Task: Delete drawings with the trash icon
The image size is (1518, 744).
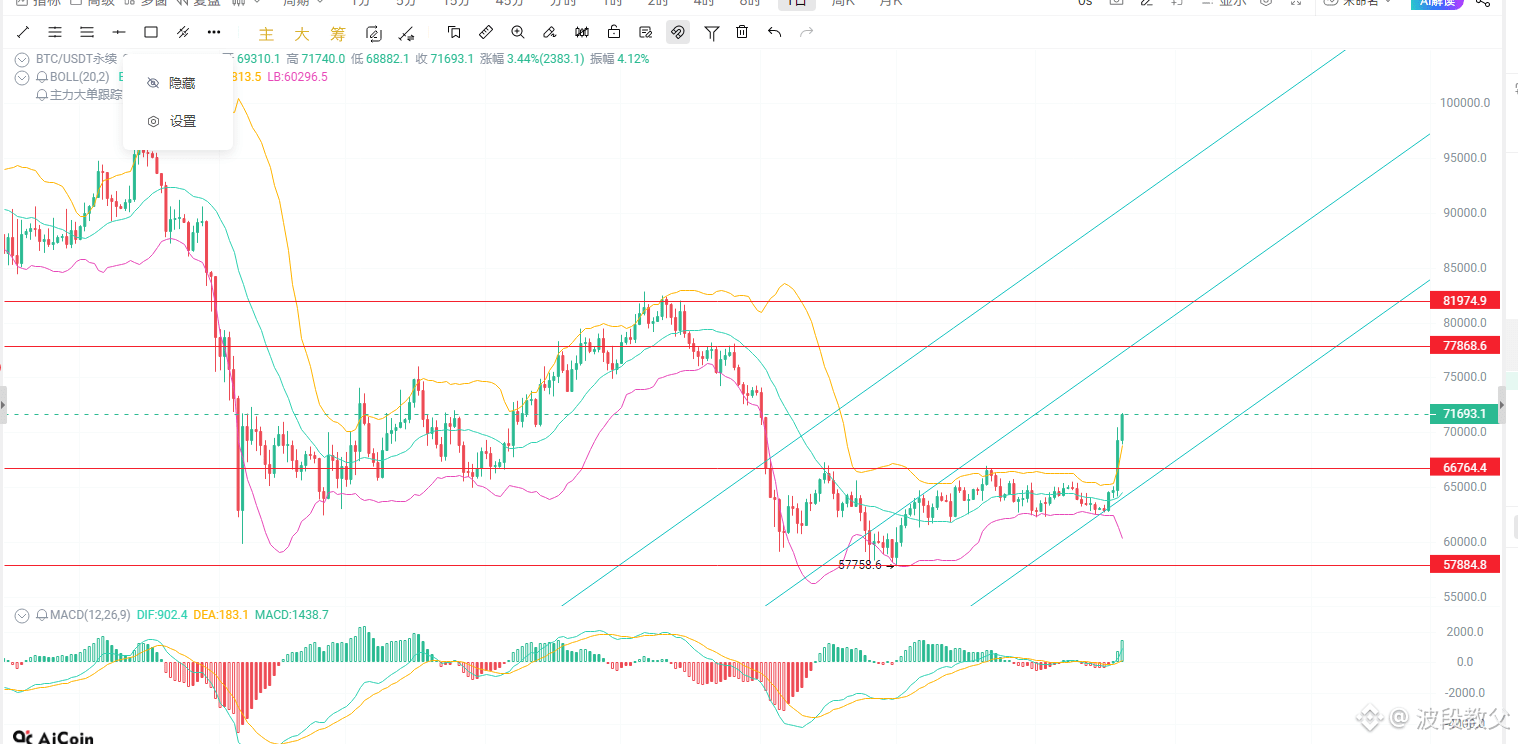Action: pyautogui.click(x=742, y=32)
